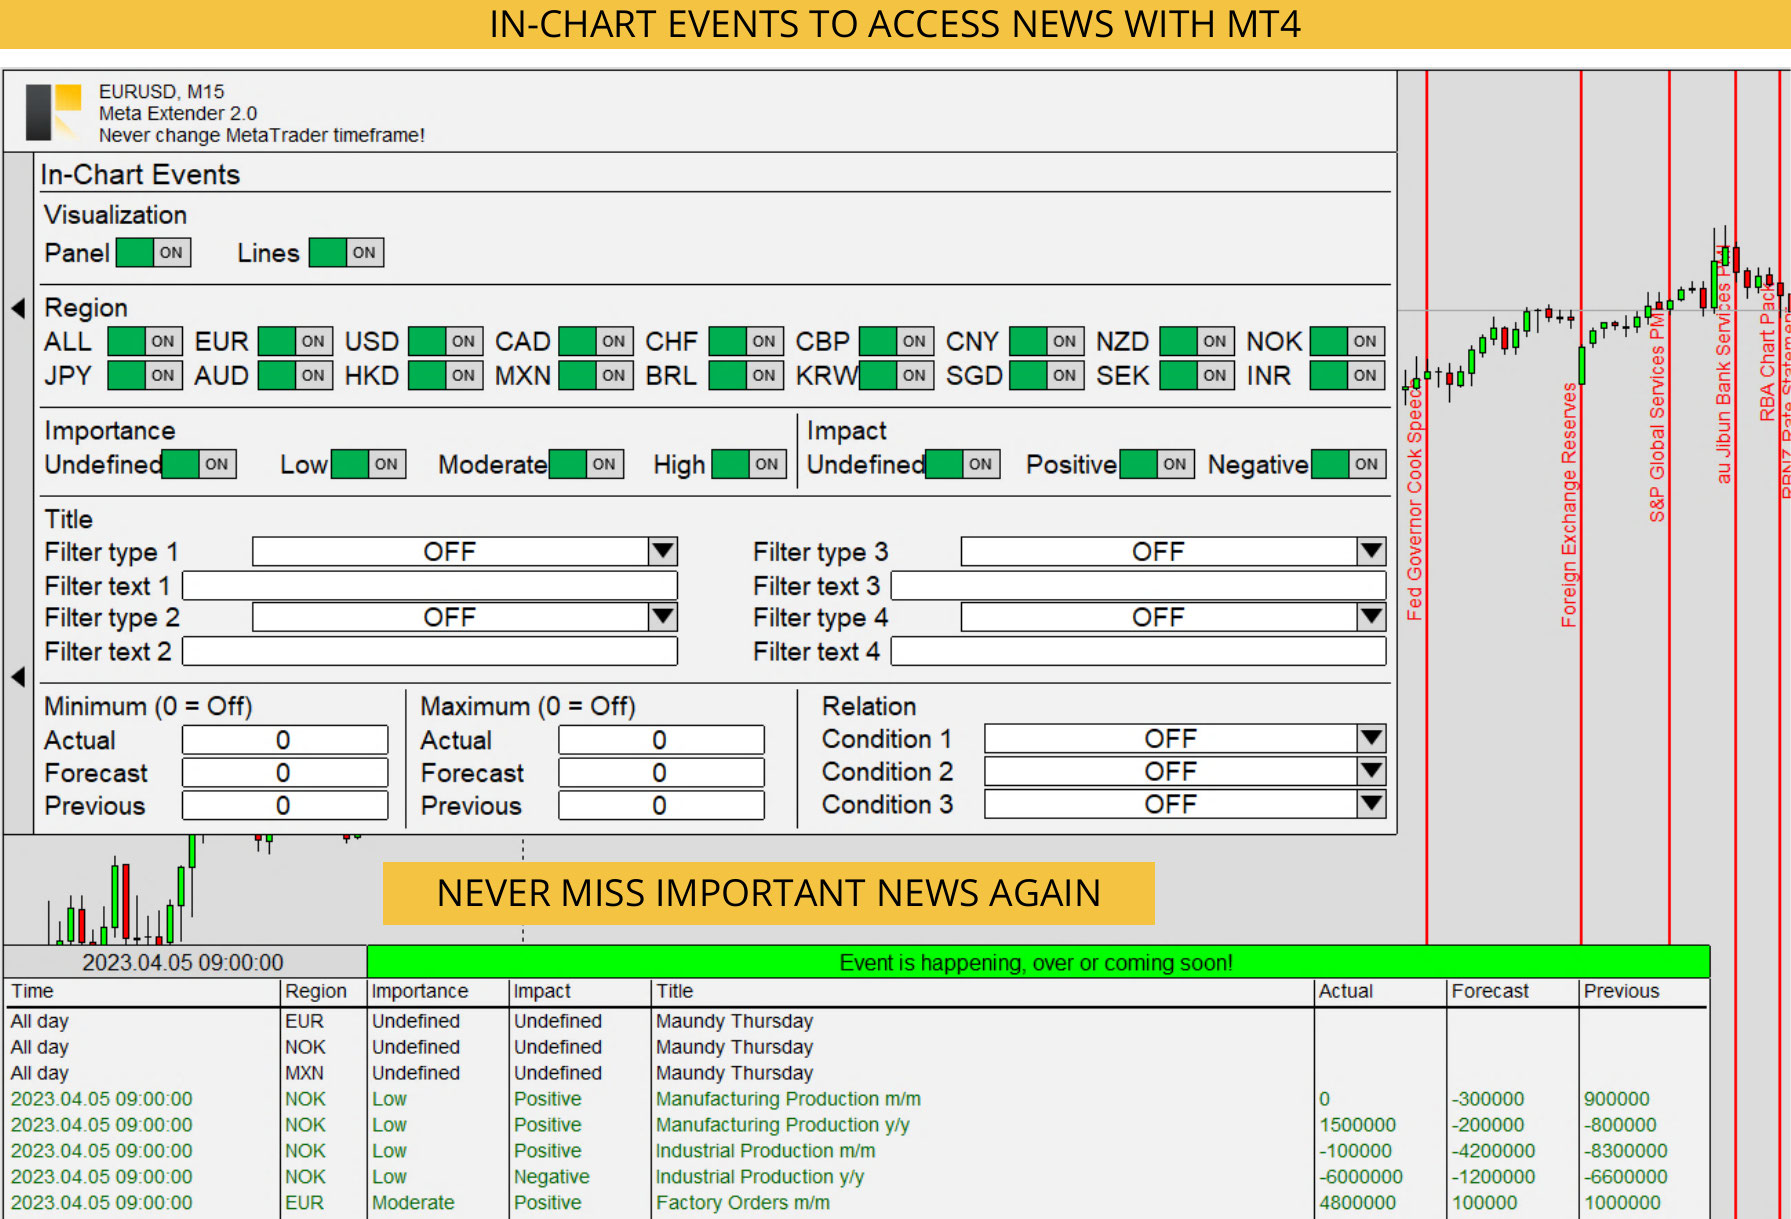Click the Filter text 2 input field
1791x1219 pixels.
click(x=430, y=651)
